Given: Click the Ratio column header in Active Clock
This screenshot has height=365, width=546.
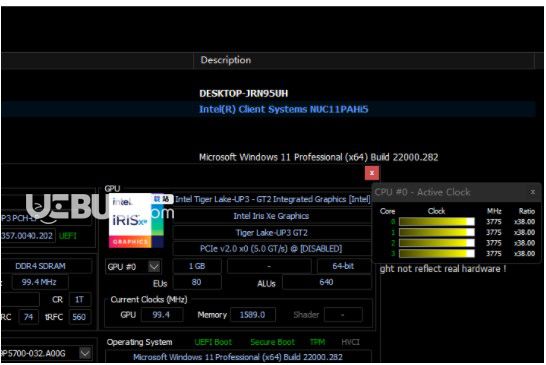Looking at the screenshot, I should (x=526, y=211).
